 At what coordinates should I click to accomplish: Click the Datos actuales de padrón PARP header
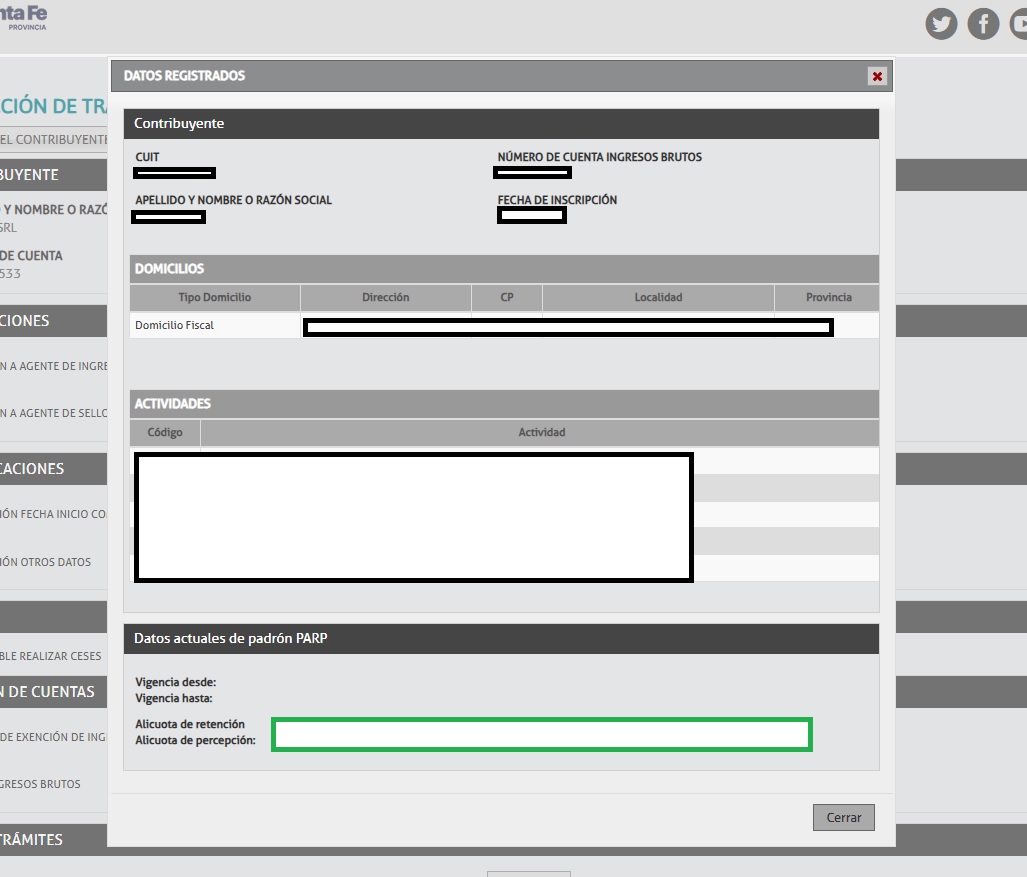501,639
